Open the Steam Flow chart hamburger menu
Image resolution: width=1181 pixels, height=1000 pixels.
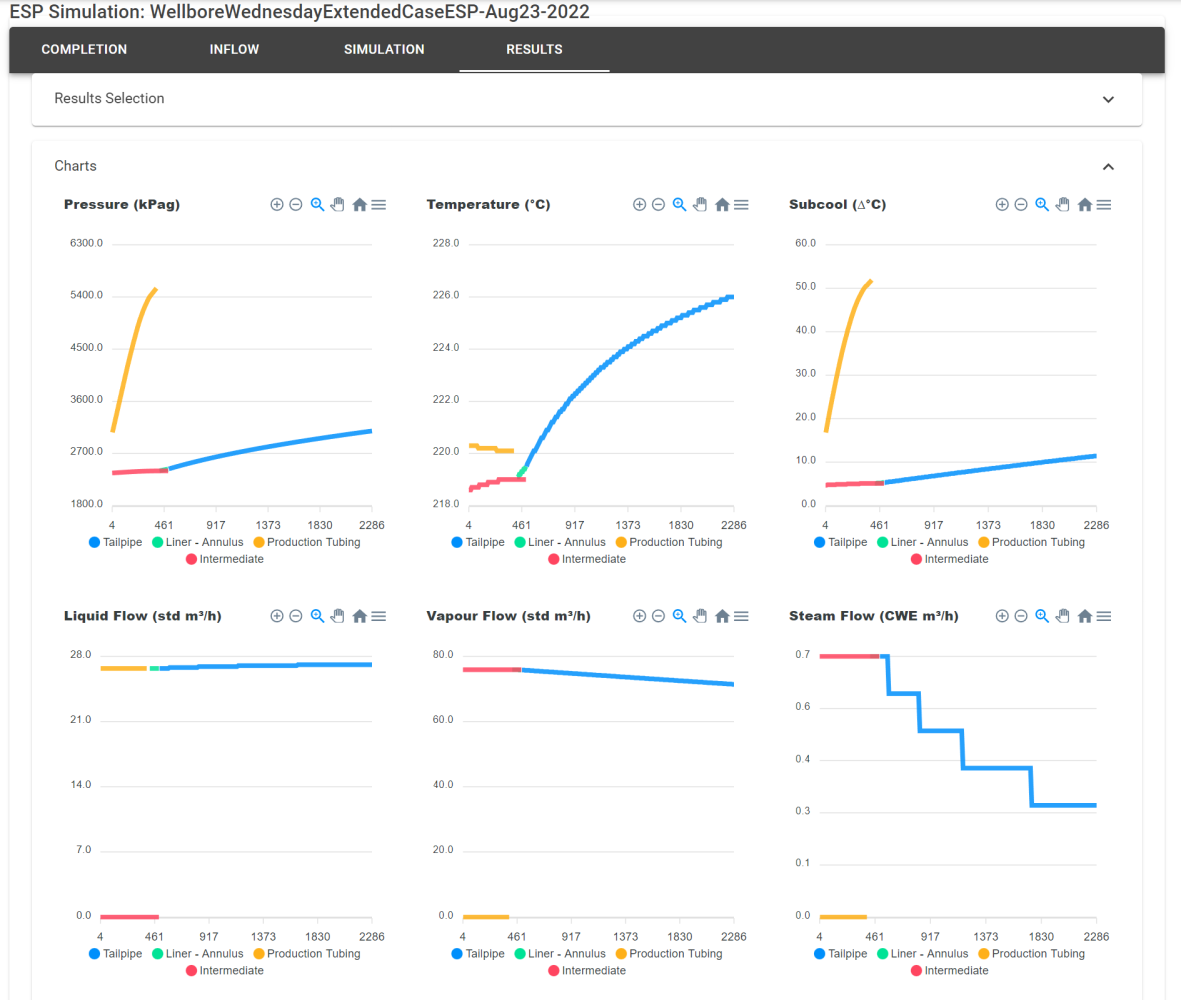click(x=1105, y=616)
